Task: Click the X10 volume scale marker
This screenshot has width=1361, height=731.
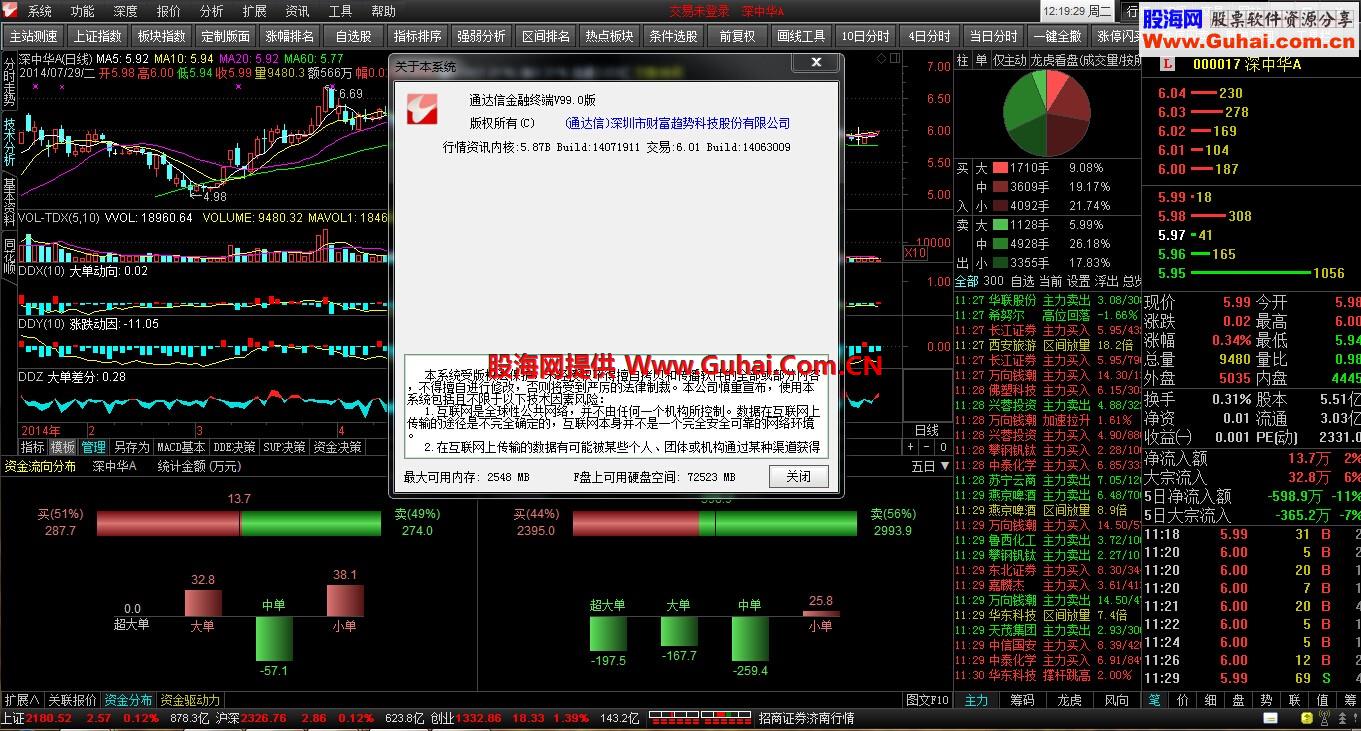Action: (915, 253)
